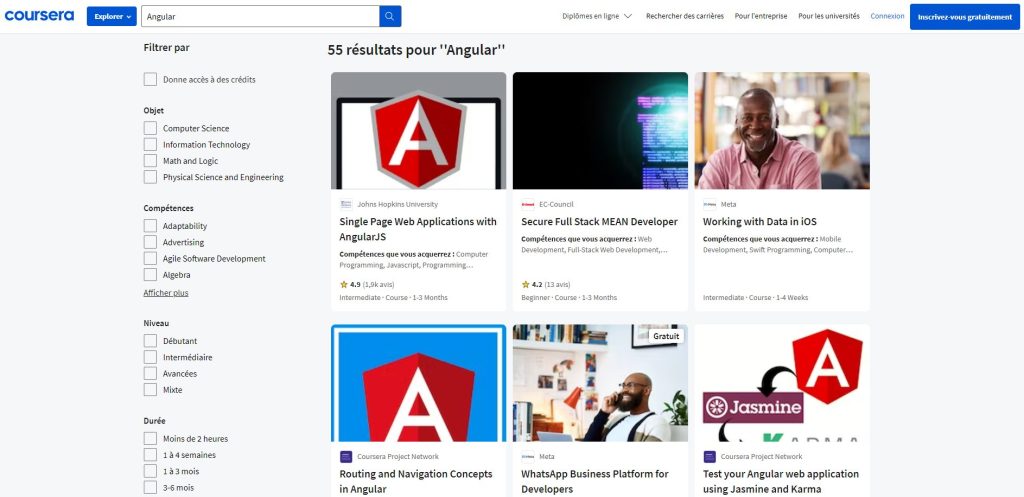The image size is (1024, 497).
Task: Expand the 'Diplômes en ligne' menu
Action: (x=597, y=16)
